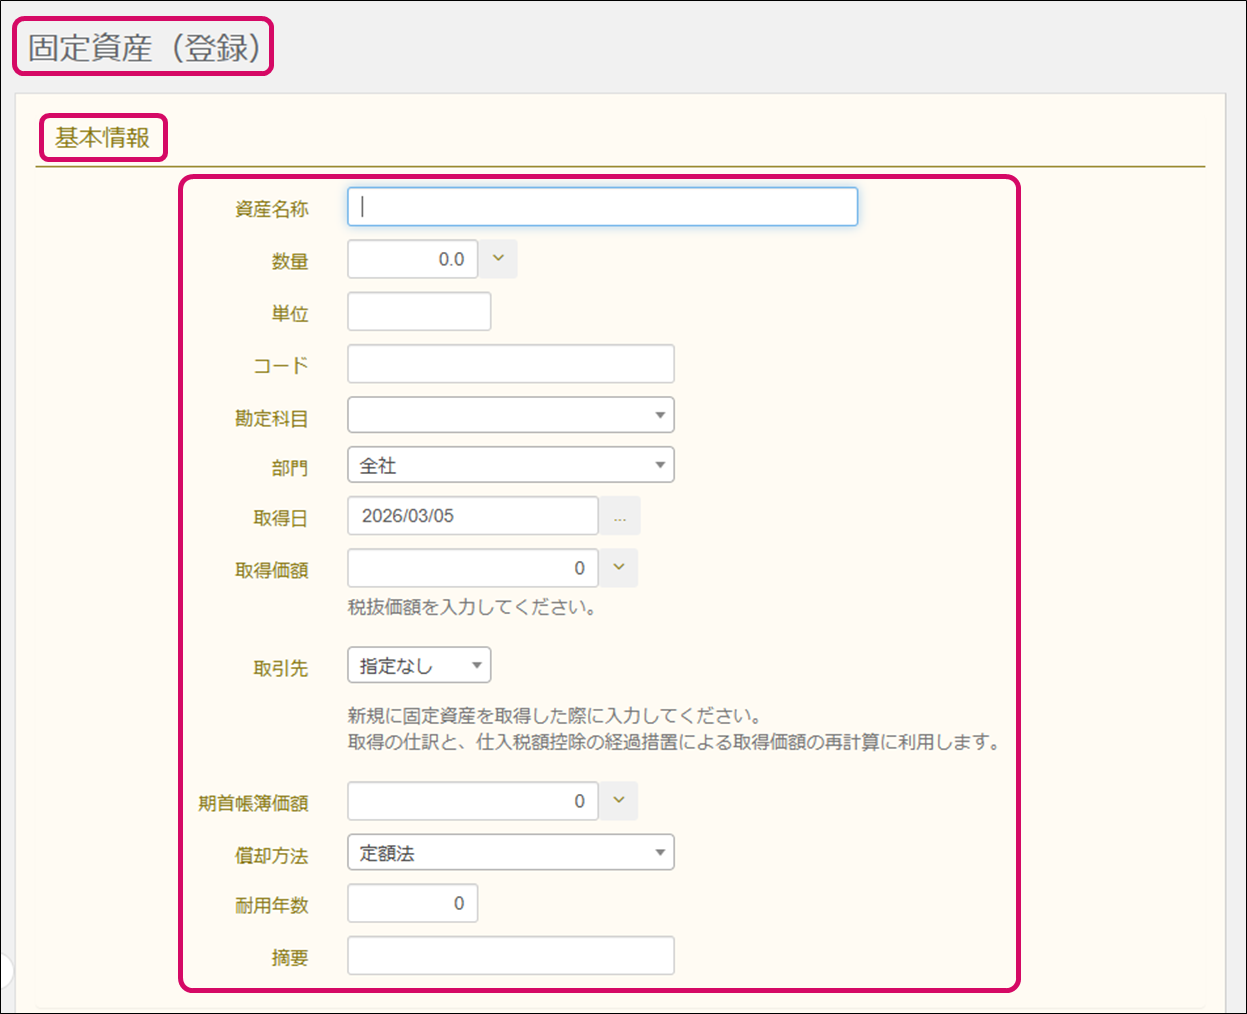1247x1014 pixels.
Task: Click the 数量 number input field
Action: (x=412, y=259)
